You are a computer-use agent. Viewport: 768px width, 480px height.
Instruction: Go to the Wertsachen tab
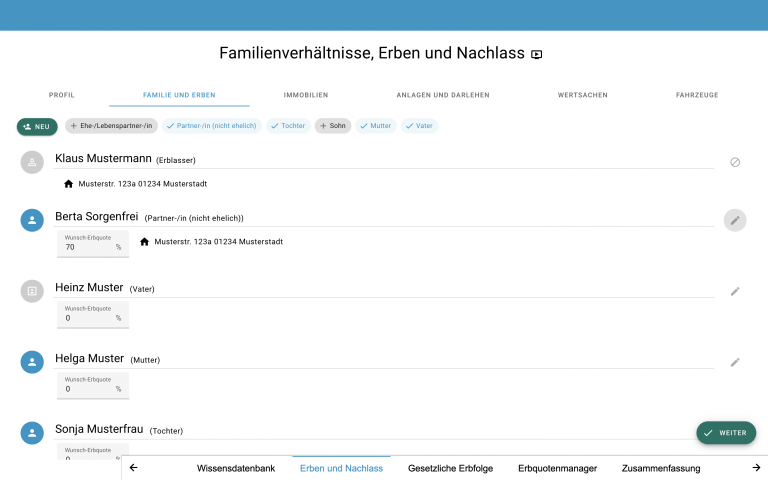[x=582, y=95]
